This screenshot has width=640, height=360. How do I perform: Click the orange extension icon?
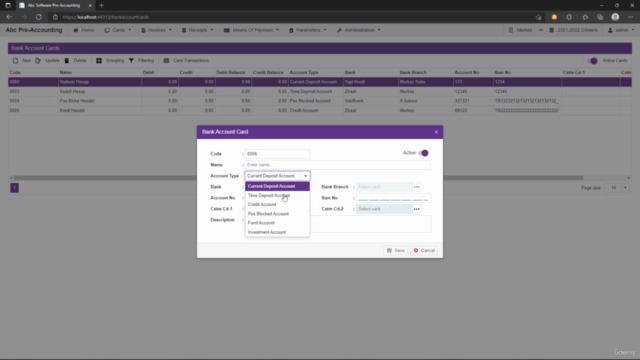coord(554,17)
